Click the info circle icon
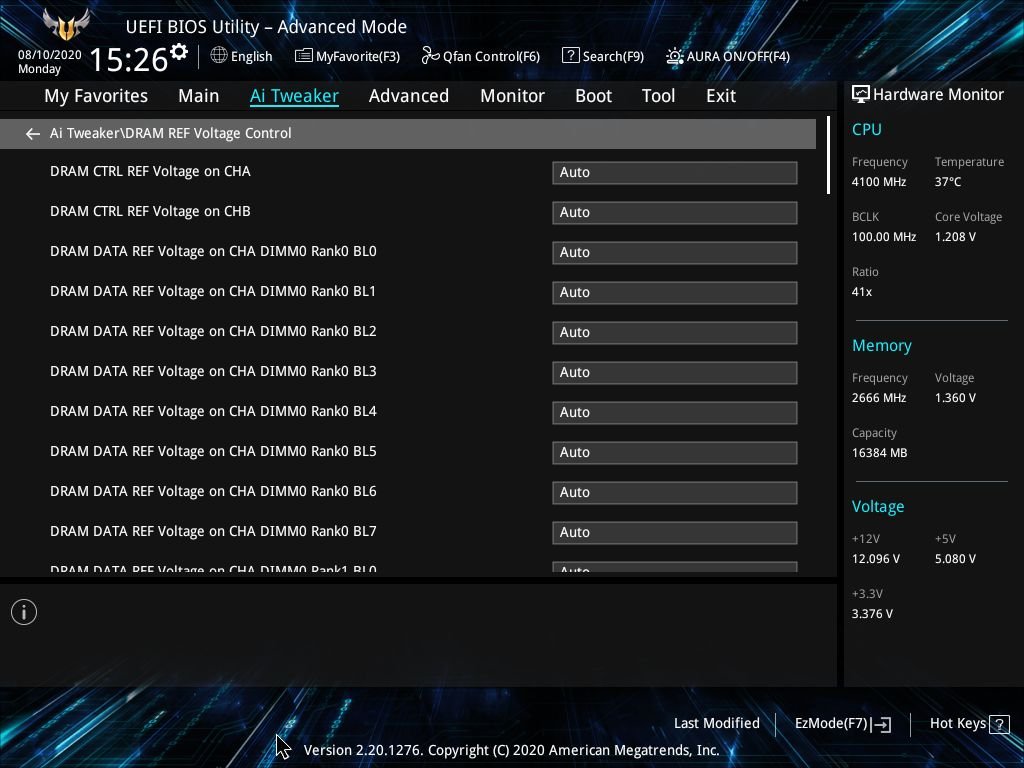This screenshot has width=1024, height=768. pyautogui.click(x=24, y=612)
